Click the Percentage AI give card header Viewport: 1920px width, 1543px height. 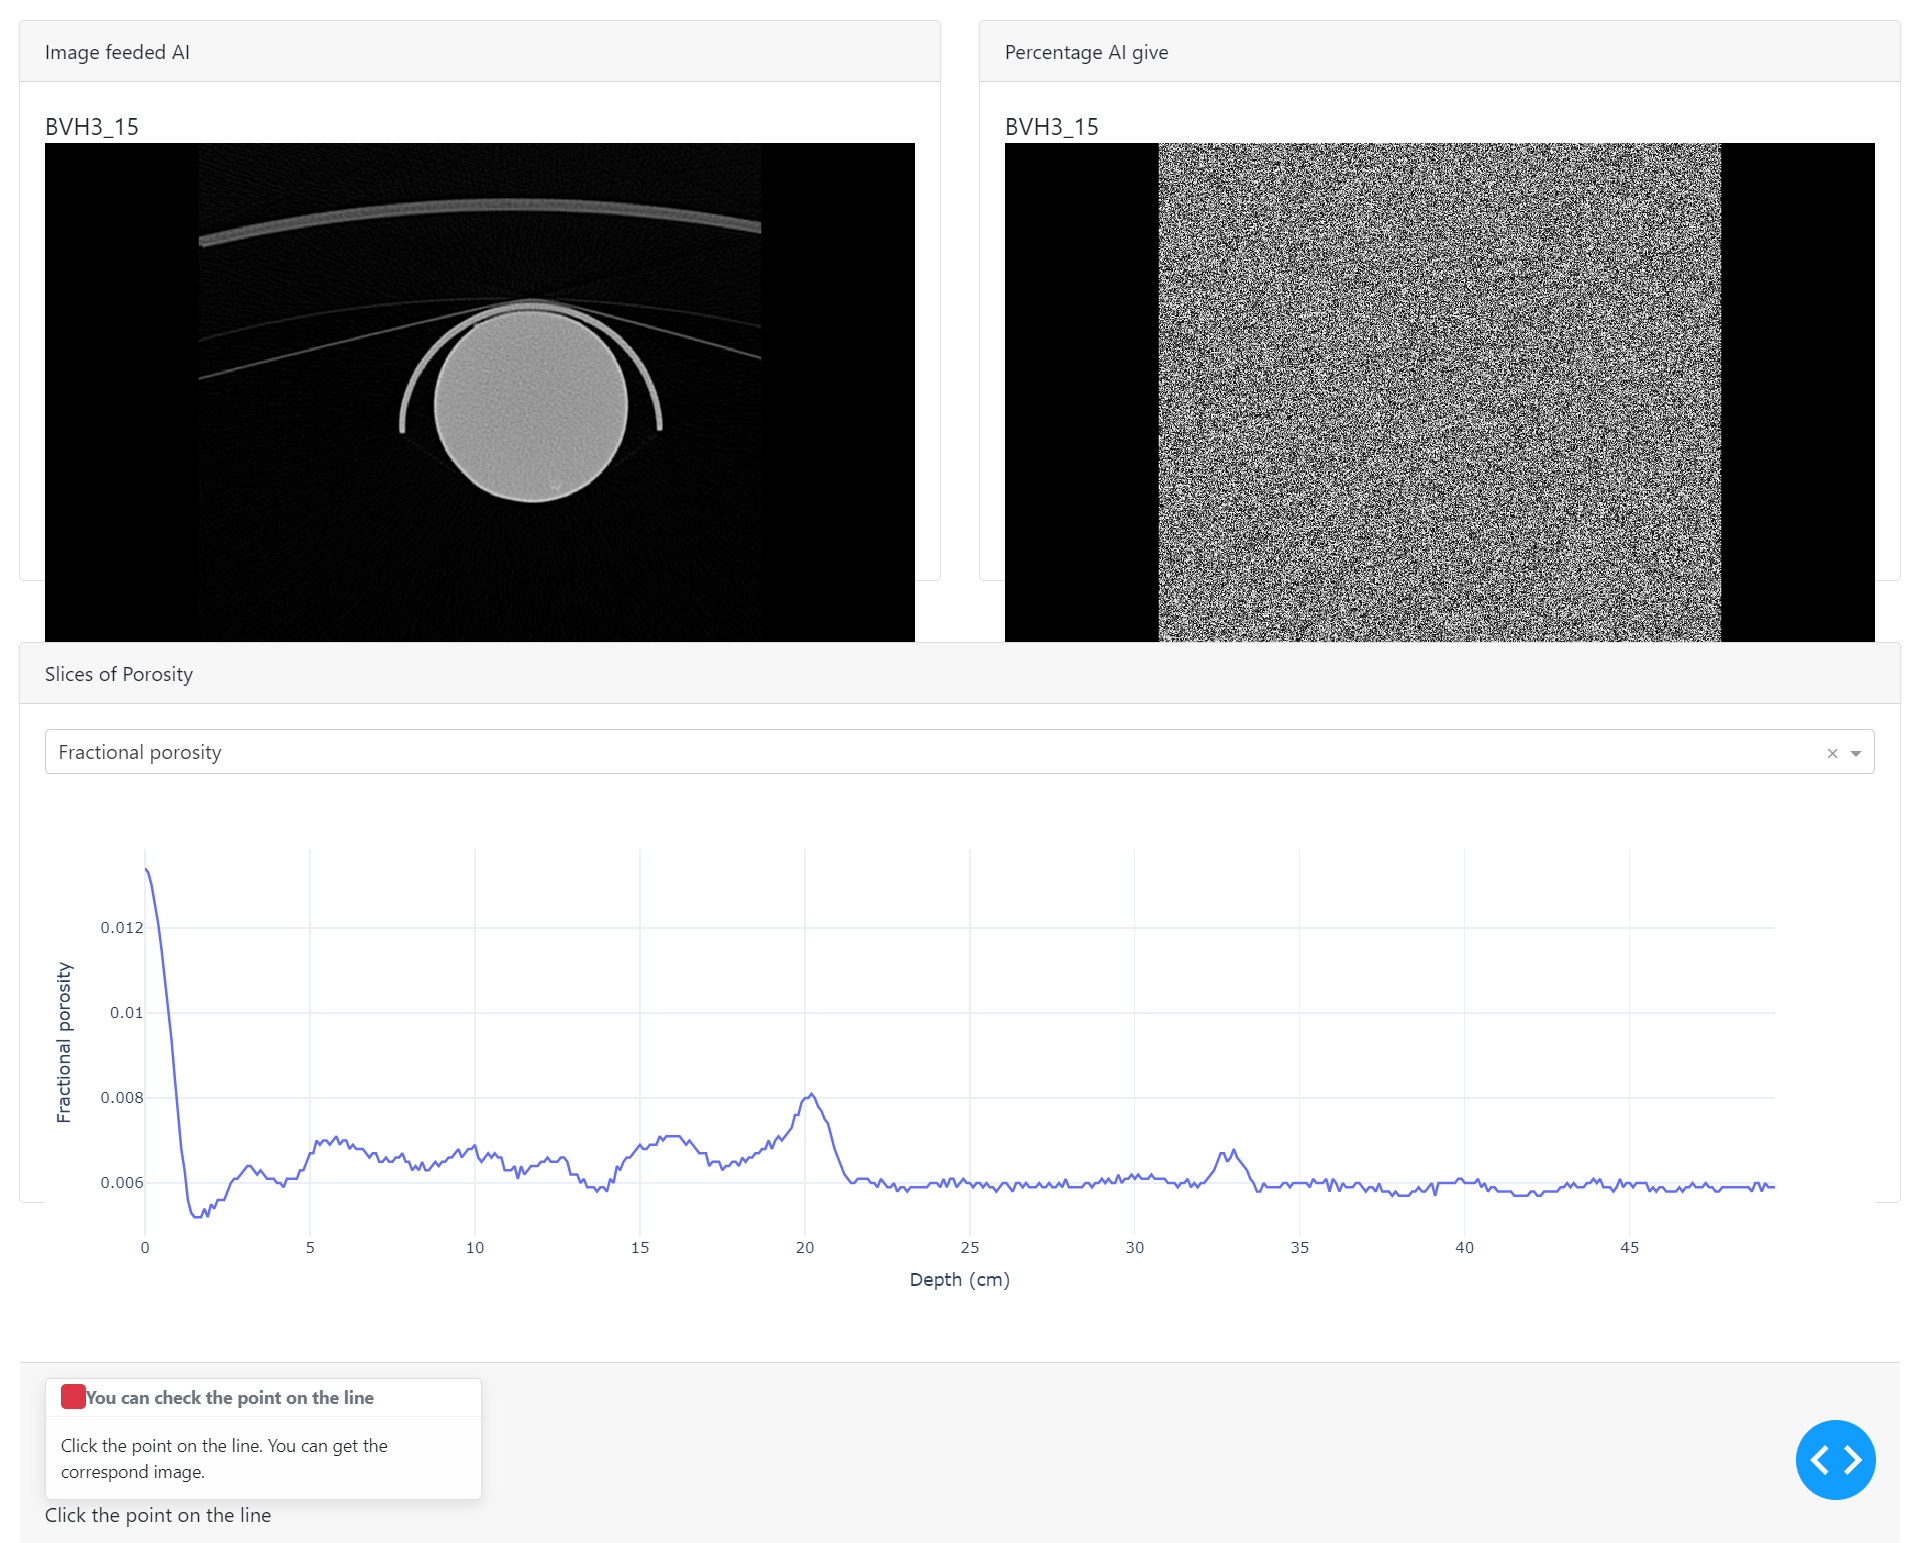tap(1086, 52)
